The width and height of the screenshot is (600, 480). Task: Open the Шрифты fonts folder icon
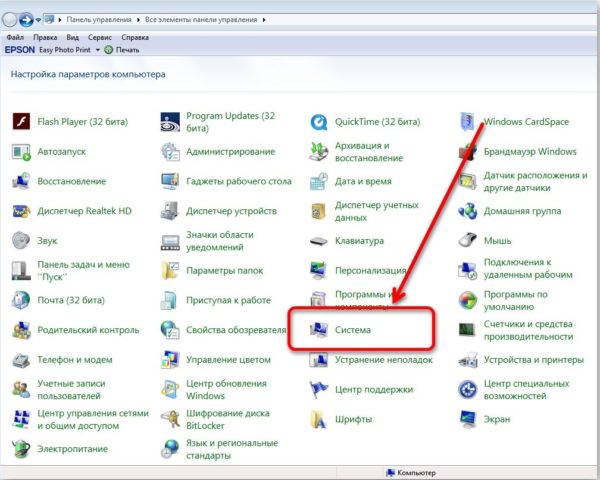(x=318, y=419)
